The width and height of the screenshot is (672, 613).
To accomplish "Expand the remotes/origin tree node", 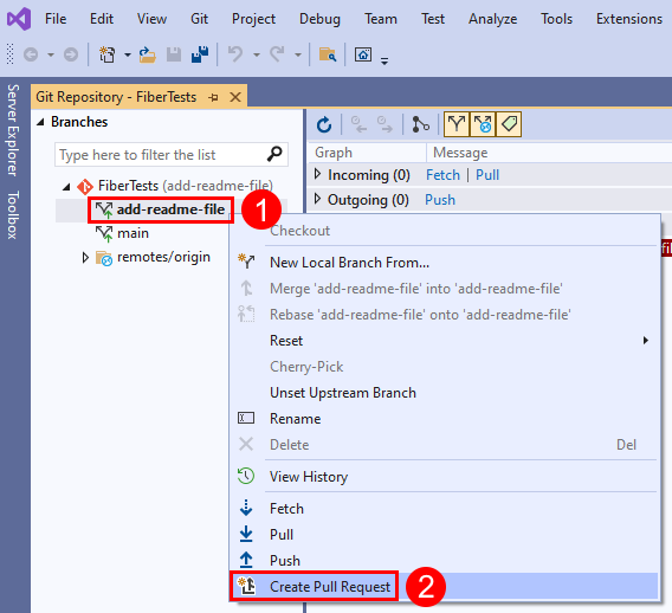I will tap(86, 257).
